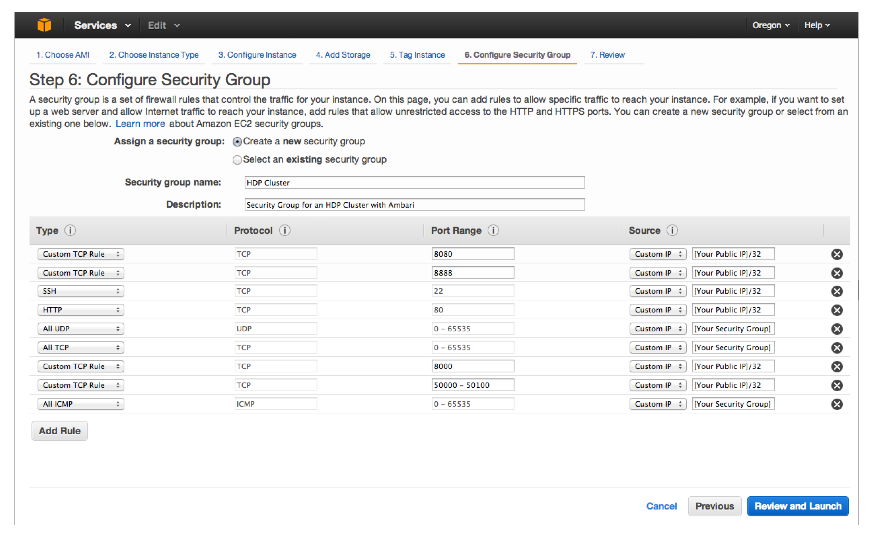878x549 pixels.
Task: Click the AWS orange cube logo
Action: tap(44, 25)
